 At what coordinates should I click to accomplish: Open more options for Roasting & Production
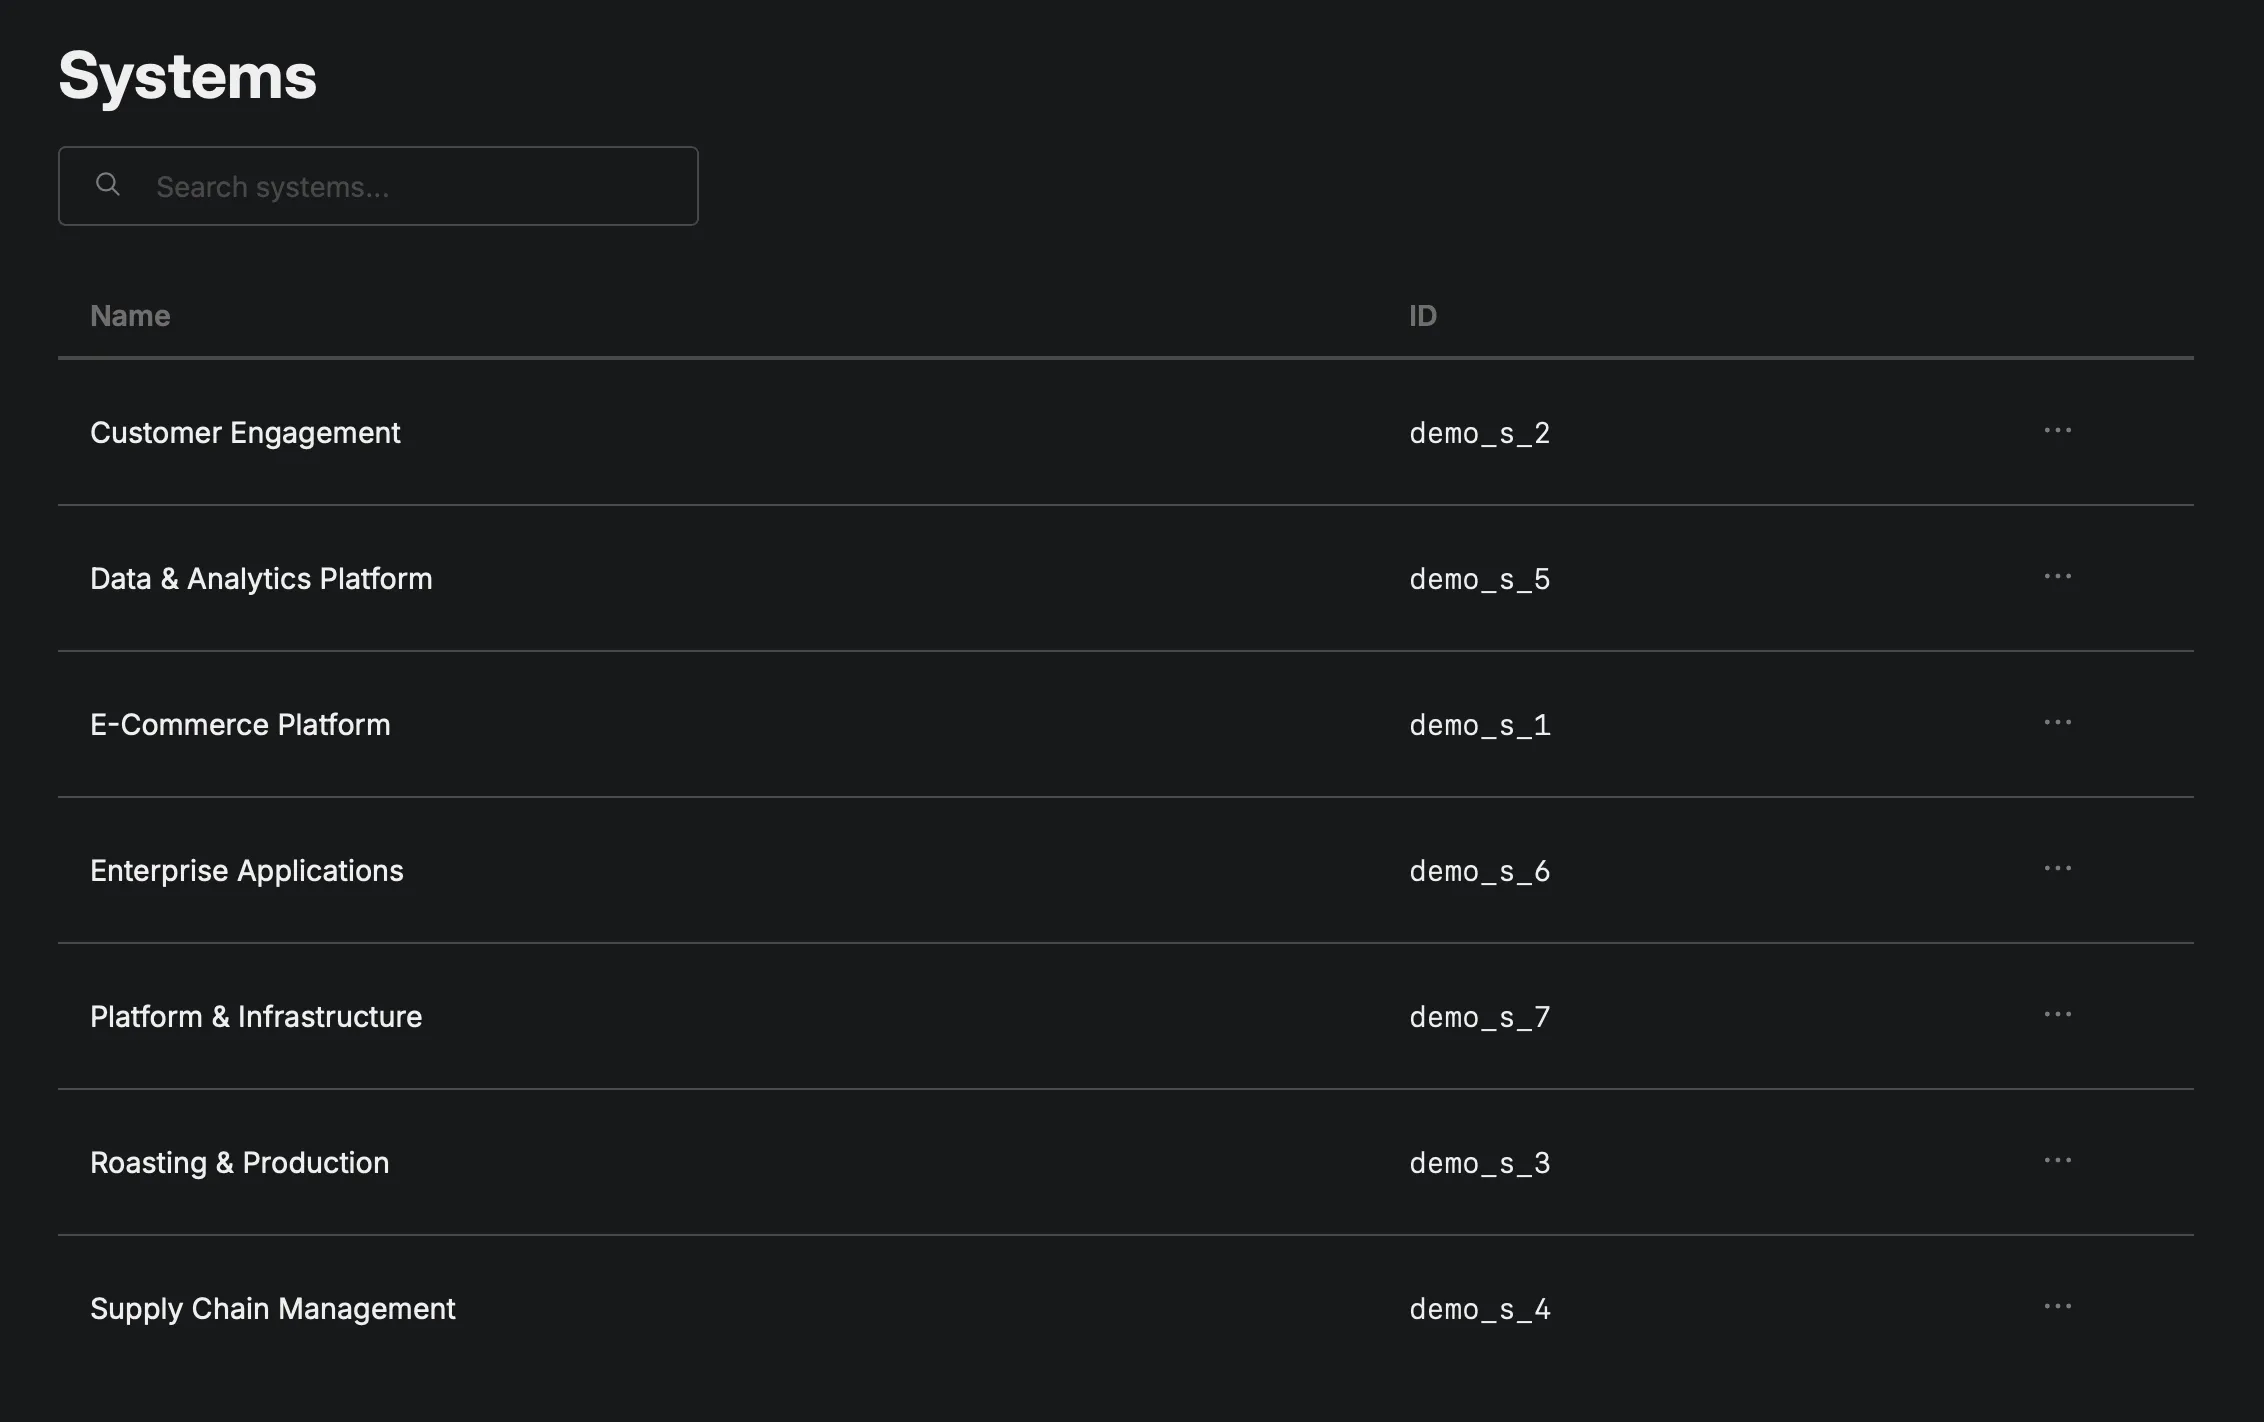[x=2057, y=1161]
